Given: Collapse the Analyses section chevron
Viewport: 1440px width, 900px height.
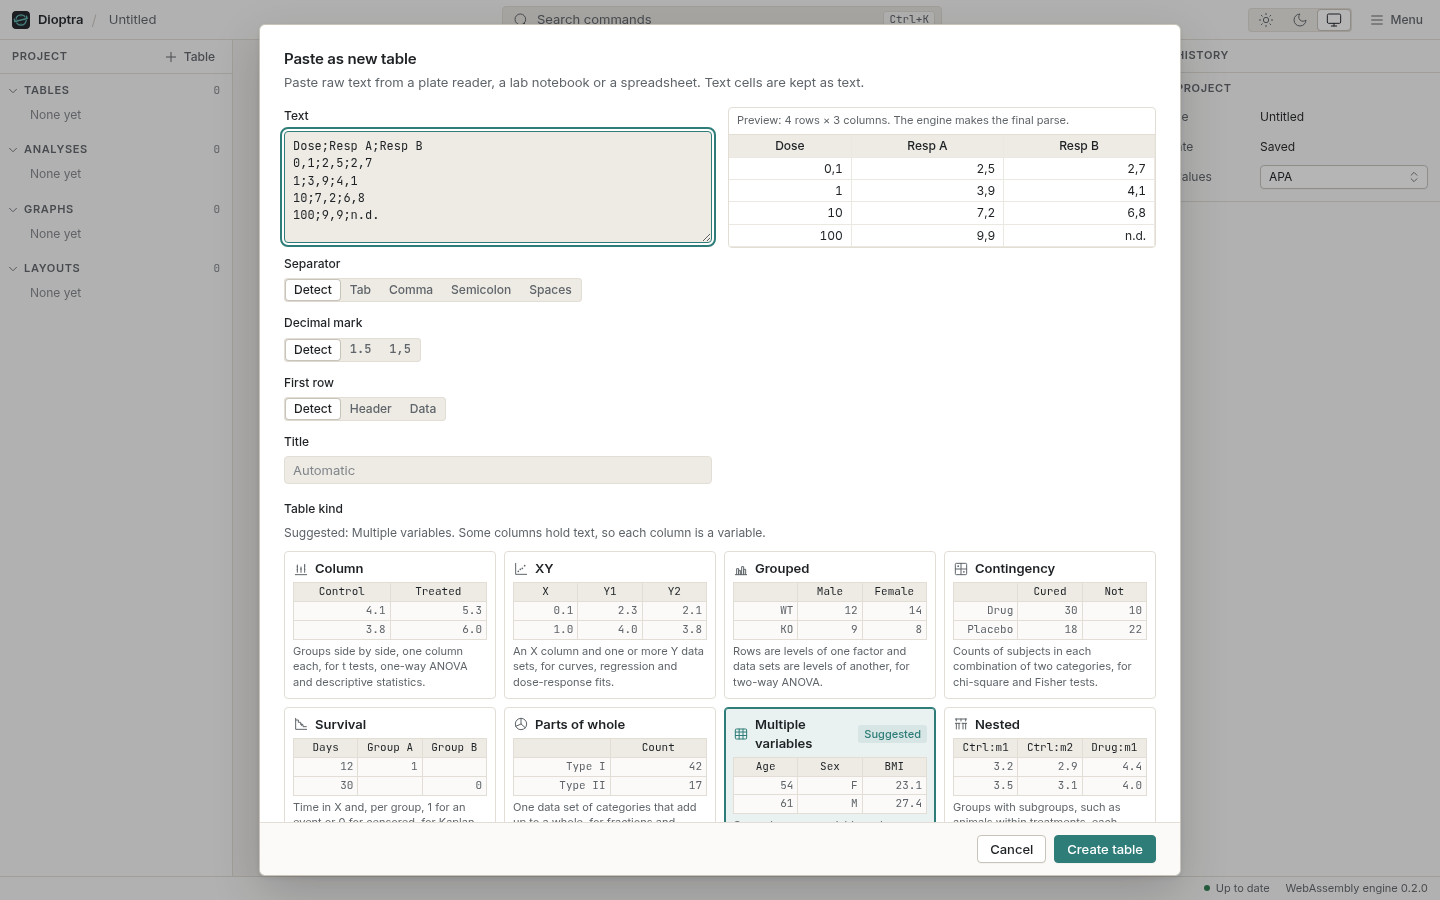Looking at the screenshot, I should 13,150.
